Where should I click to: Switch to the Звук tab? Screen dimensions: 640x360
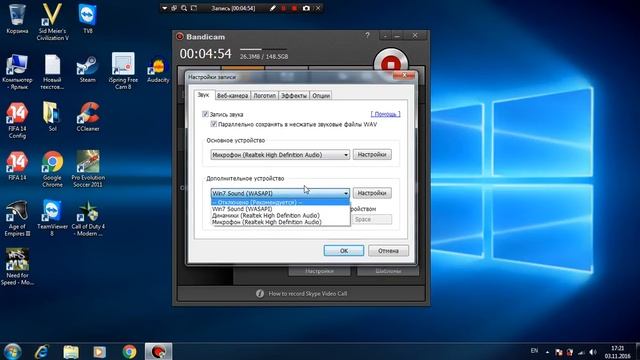203,95
